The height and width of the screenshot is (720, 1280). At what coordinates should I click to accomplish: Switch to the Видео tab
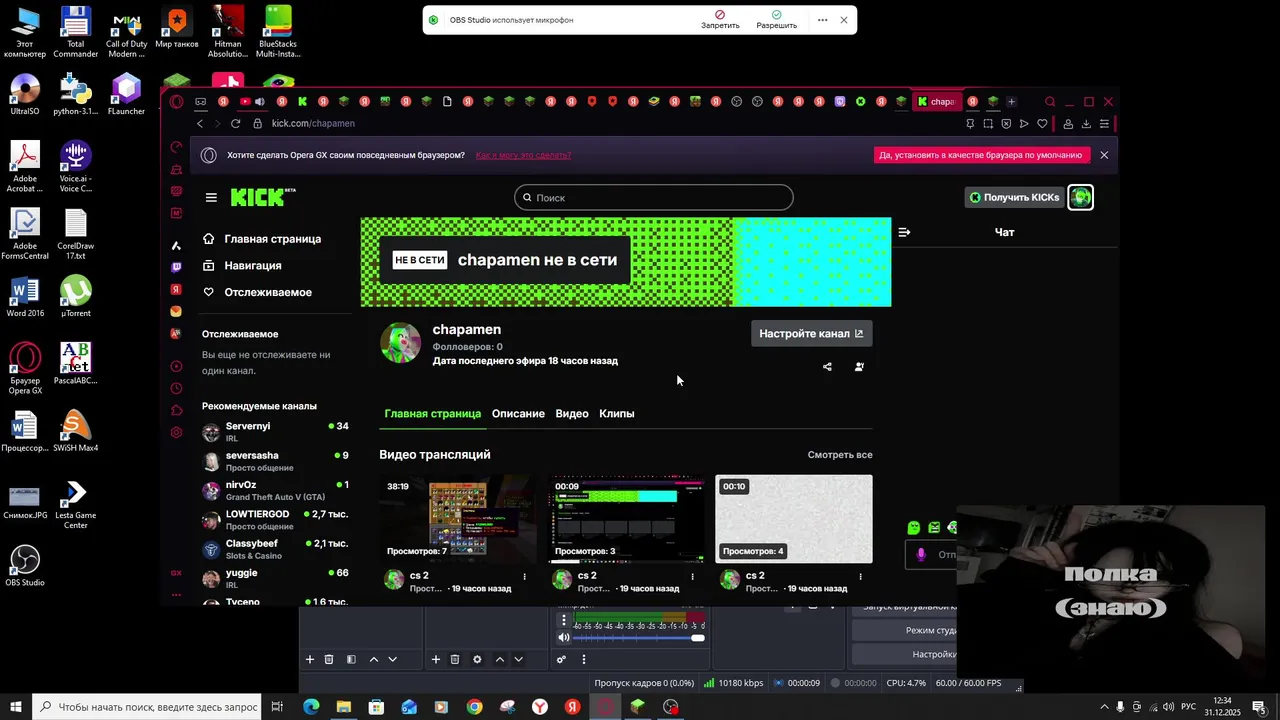tap(572, 414)
